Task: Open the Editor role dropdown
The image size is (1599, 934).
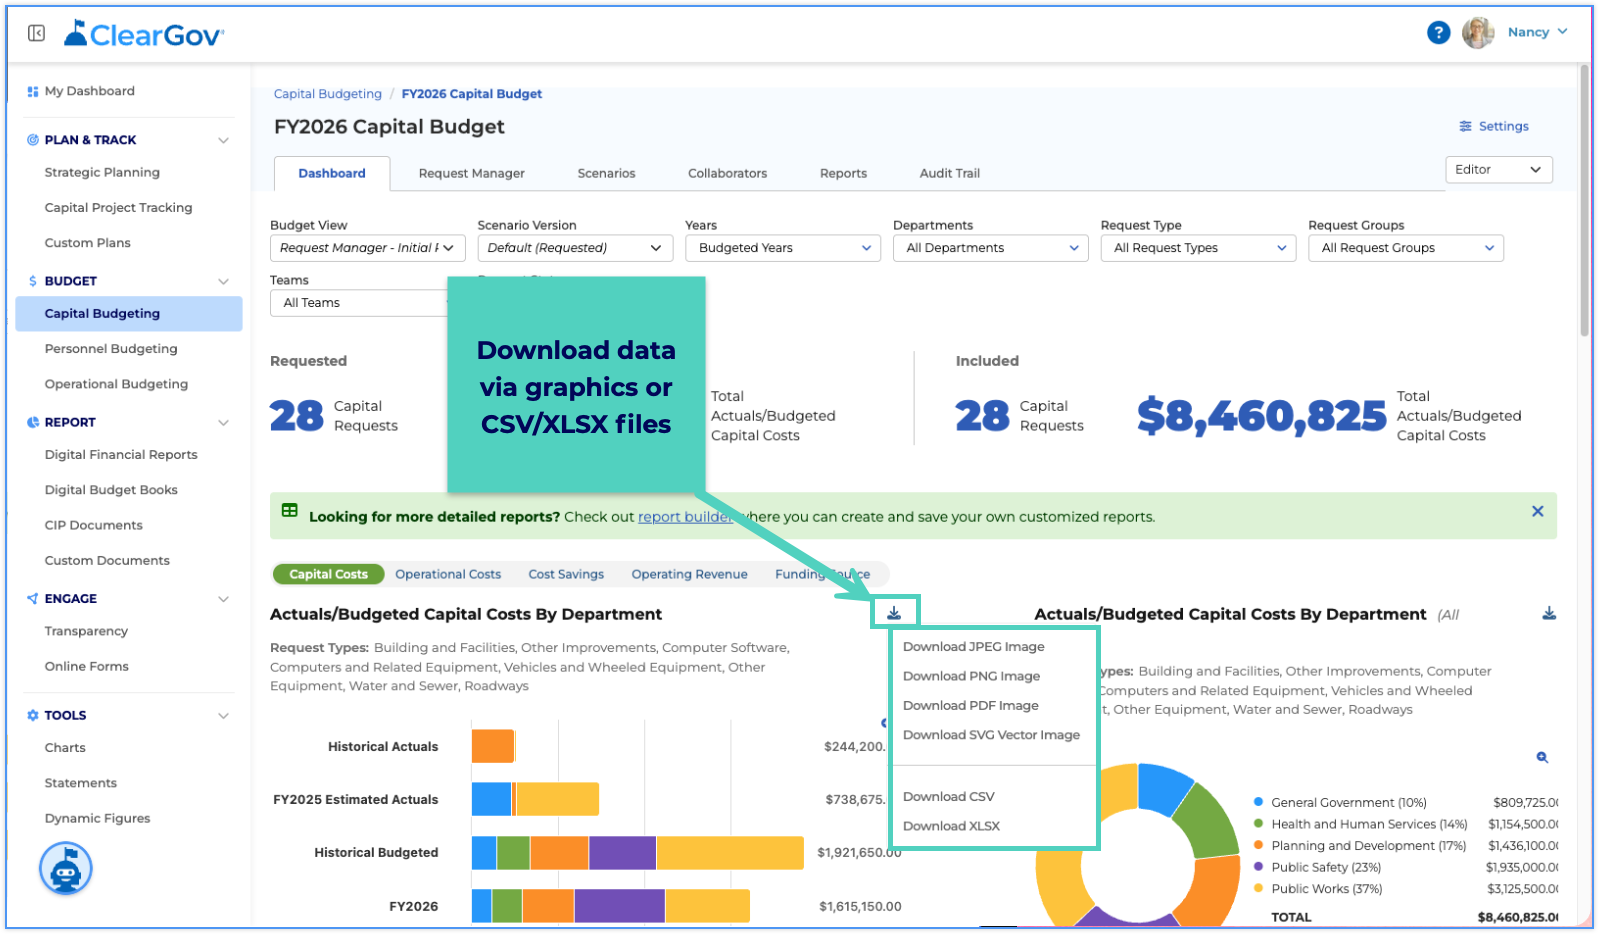Action: [1499, 170]
